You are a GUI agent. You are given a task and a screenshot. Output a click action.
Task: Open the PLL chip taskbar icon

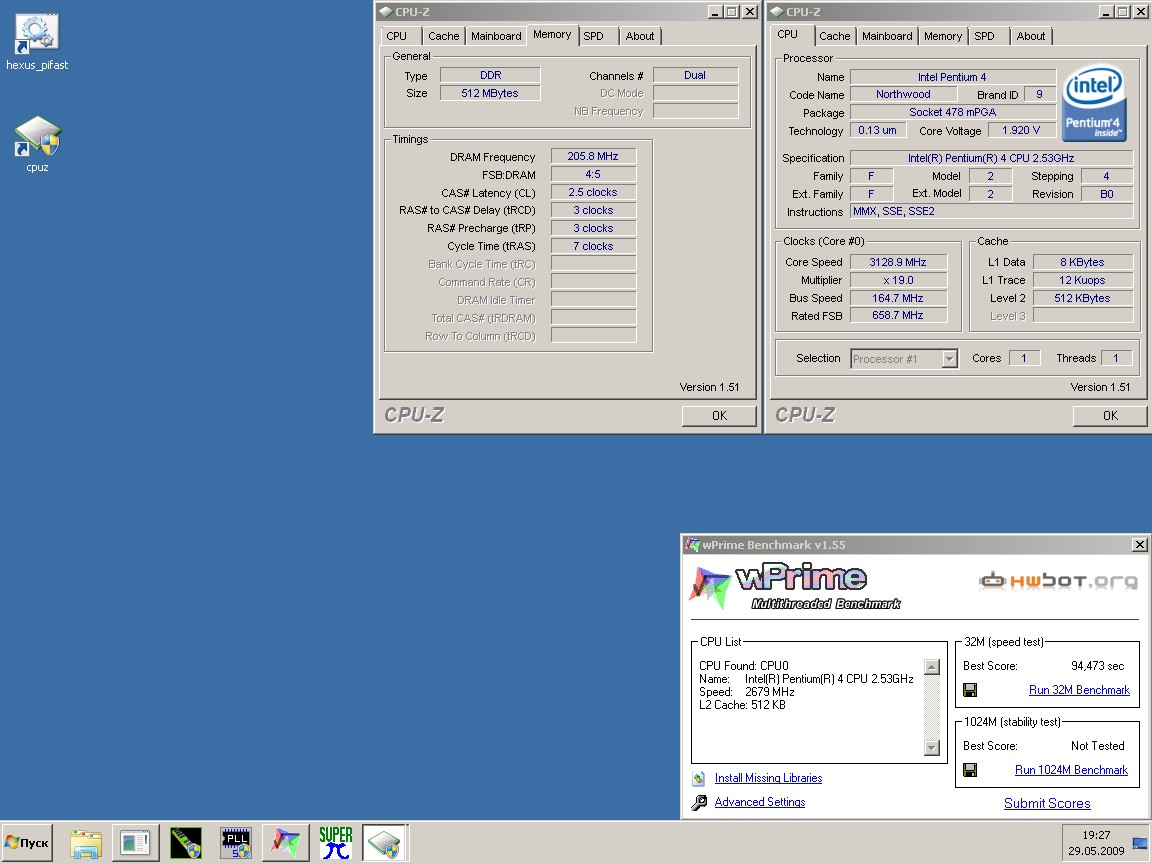pyautogui.click(x=236, y=843)
